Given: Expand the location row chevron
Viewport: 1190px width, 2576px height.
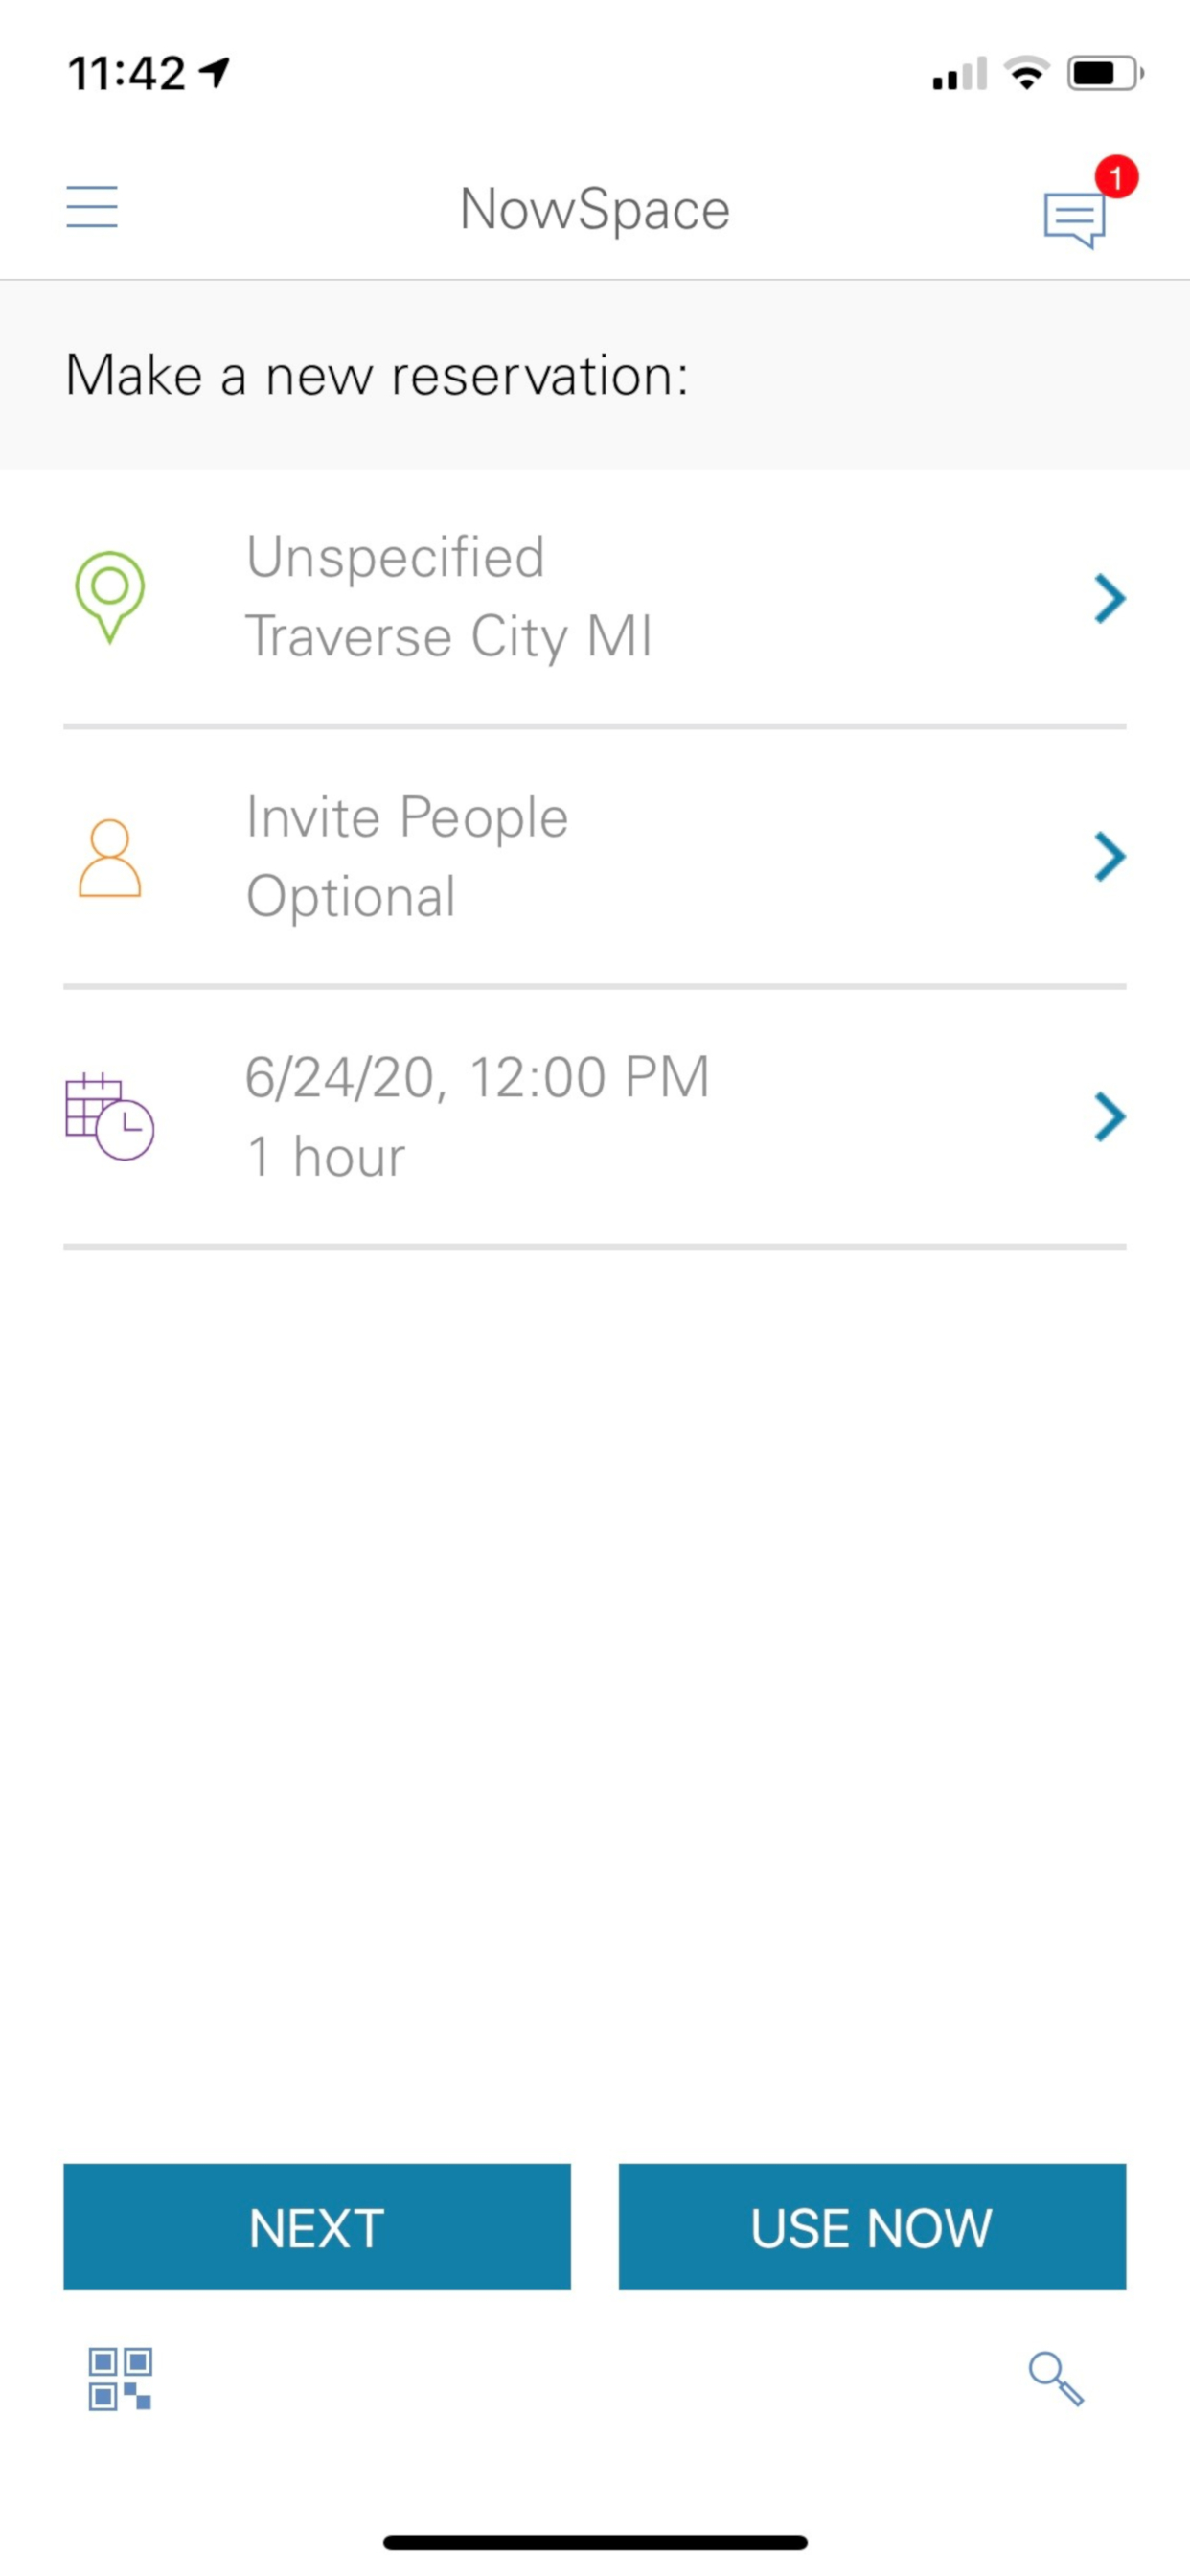Looking at the screenshot, I should [x=1109, y=599].
